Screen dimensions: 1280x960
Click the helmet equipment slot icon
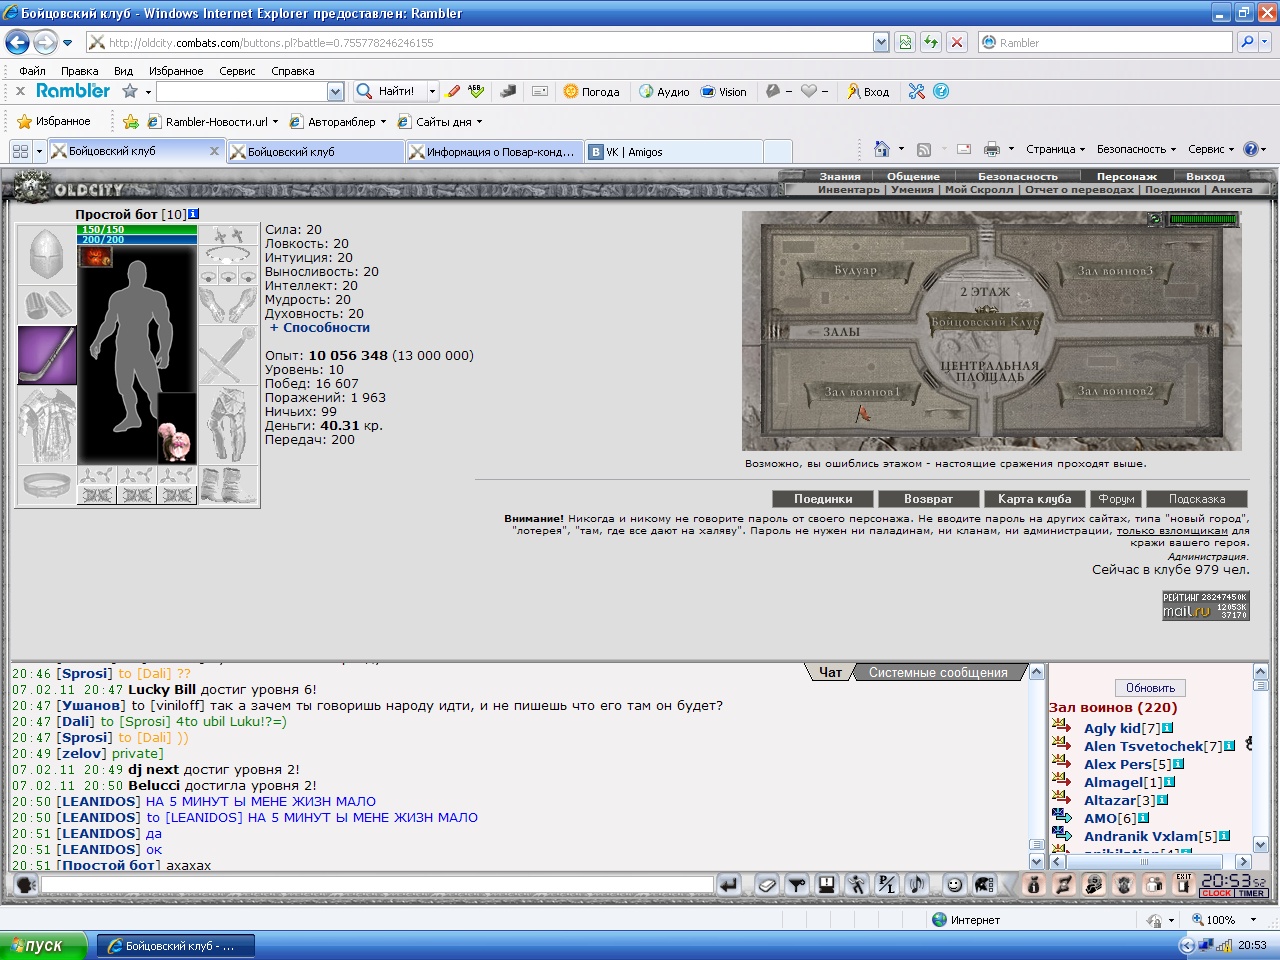pyautogui.click(x=46, y=255)
